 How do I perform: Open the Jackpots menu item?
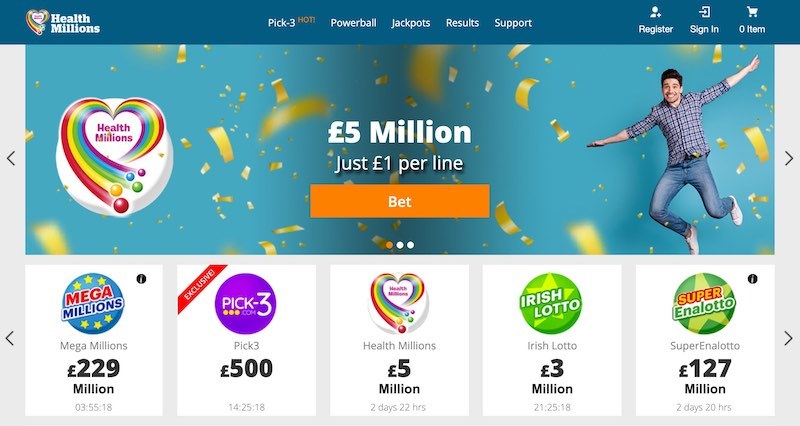411,23
